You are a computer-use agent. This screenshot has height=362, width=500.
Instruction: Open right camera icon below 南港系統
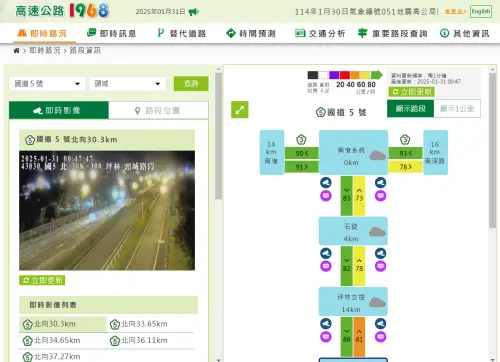click(380, 182)
